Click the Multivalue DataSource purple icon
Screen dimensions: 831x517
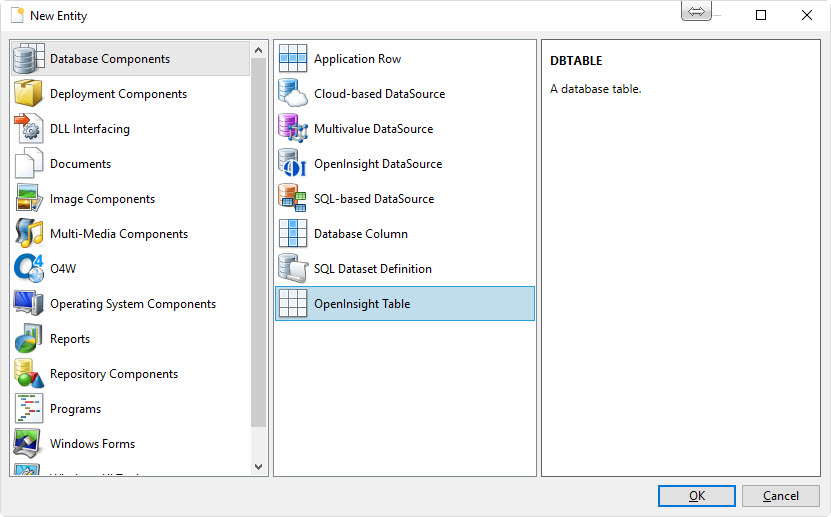click(293, 128)
